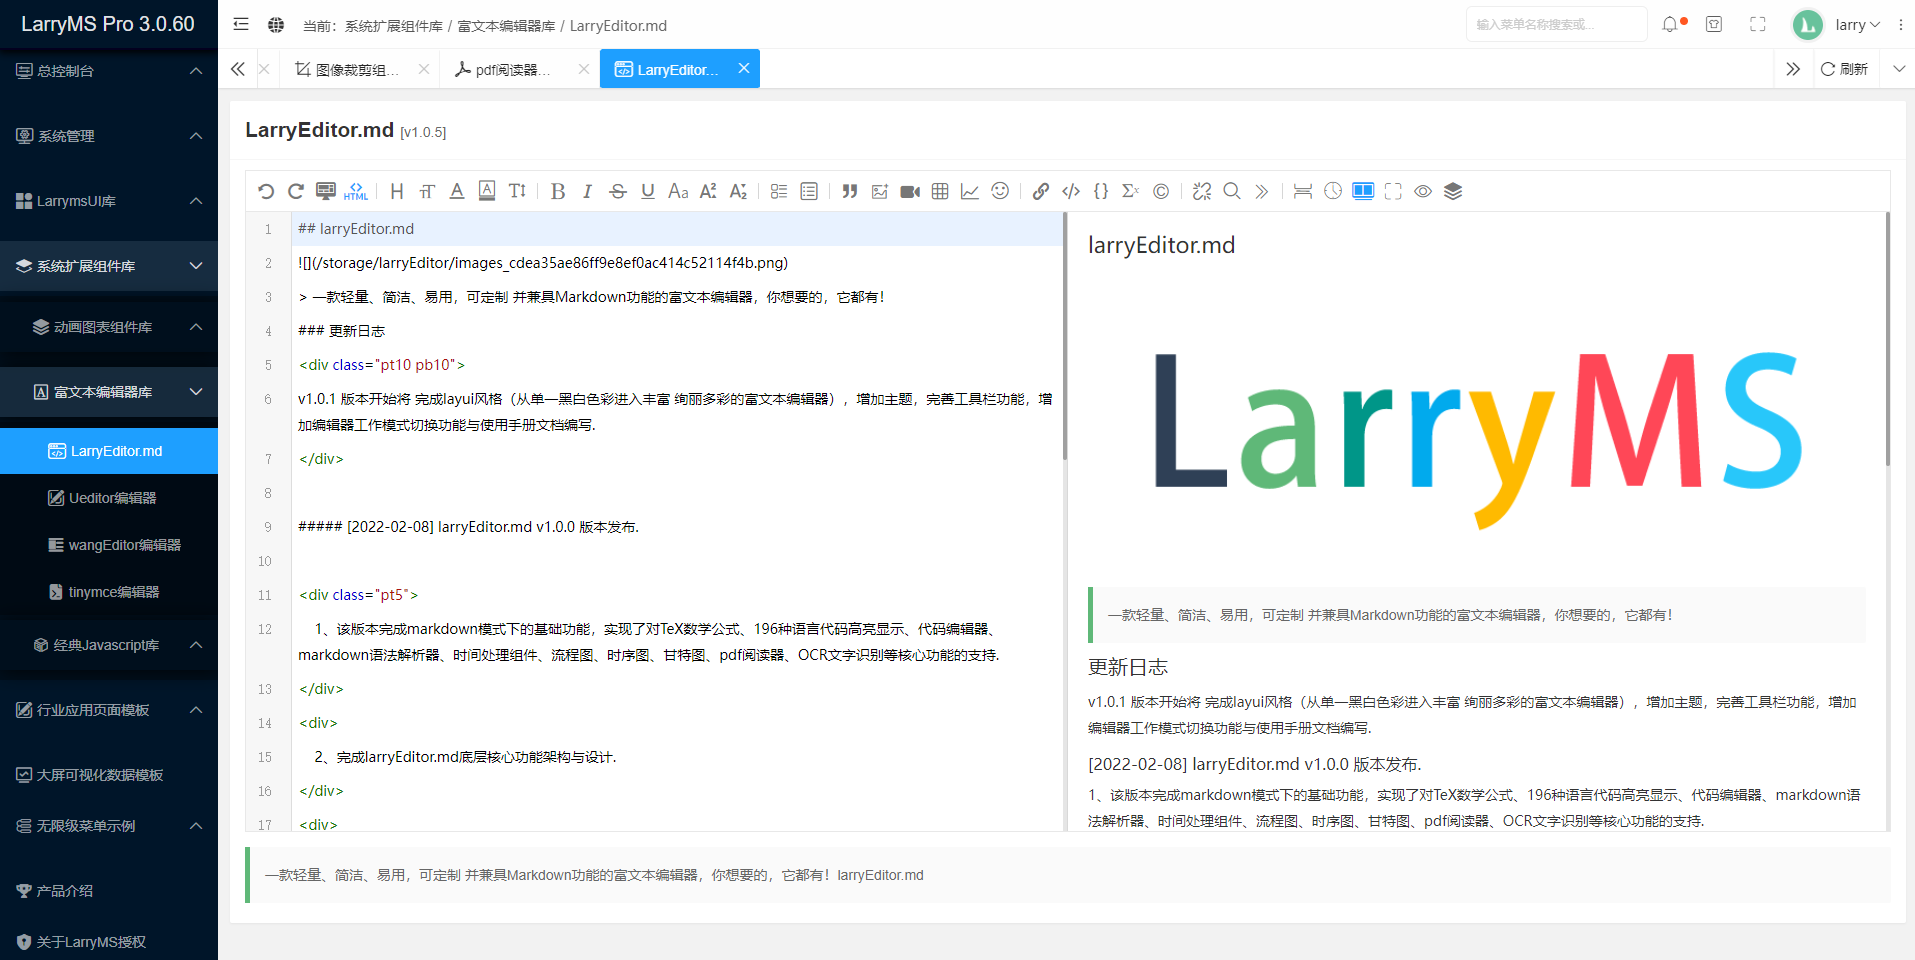The height and width of the screenshot is (960, 1915).
Task: Open 大屏可视化数据模板 in sidebar
Action: (109, 775)
